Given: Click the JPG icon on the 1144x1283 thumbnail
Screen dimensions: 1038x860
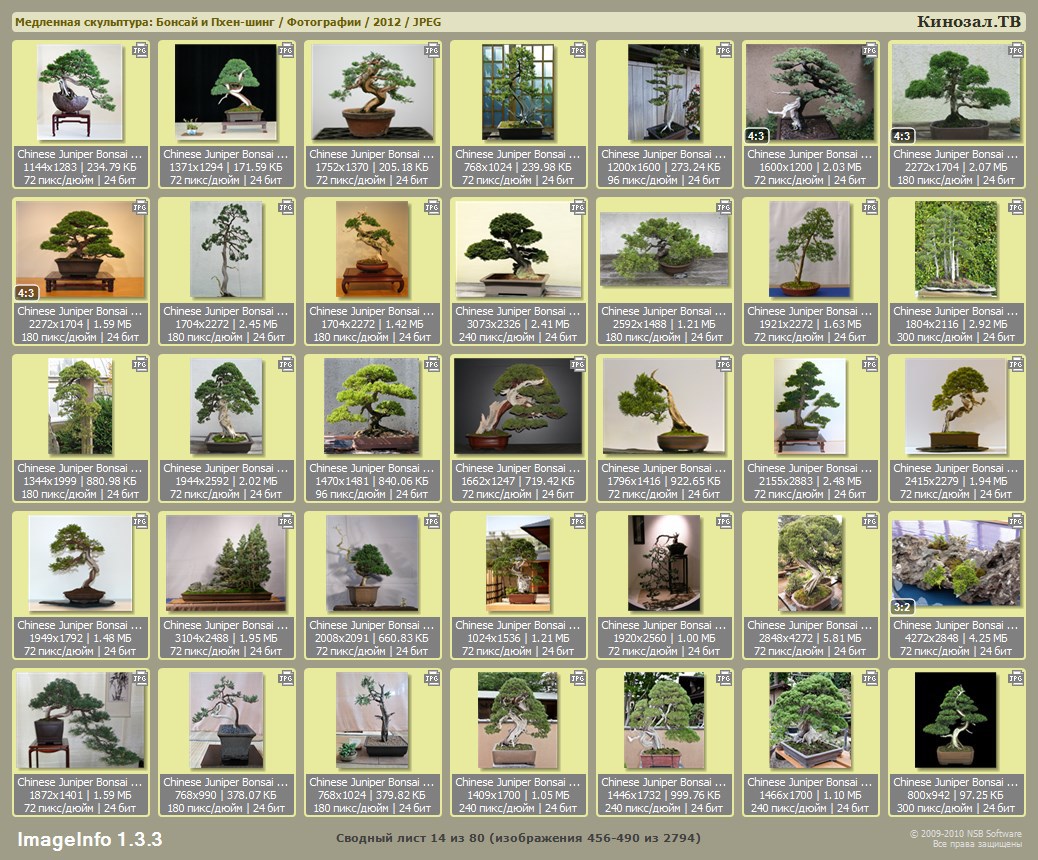Looking at the screenshot, I should 140,50.
